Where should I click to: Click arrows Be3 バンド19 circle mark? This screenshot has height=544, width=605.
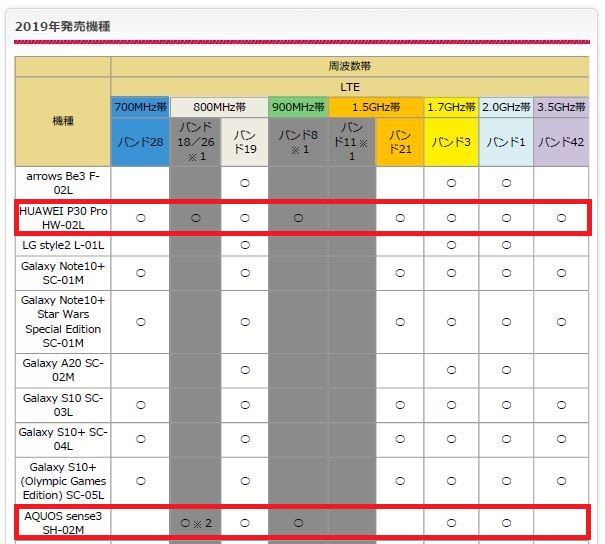[x=245, y=183]
